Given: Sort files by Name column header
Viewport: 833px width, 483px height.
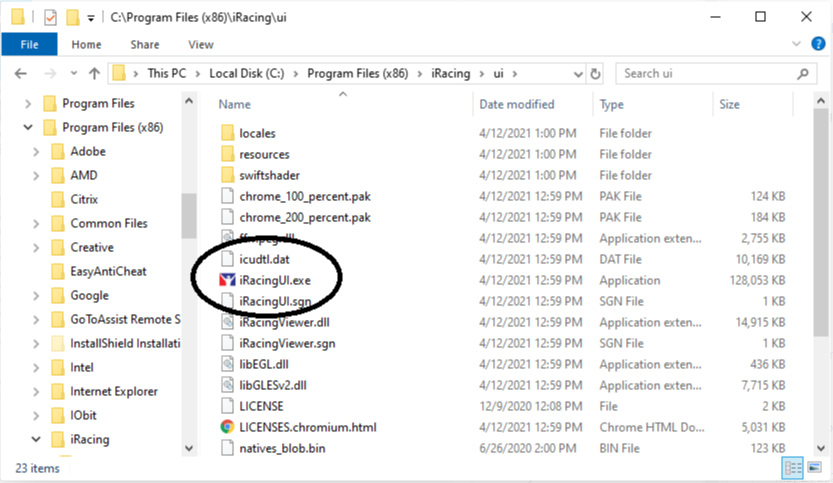Looking at the screenshot, I should pyautogui.click(x=234, y=104).
